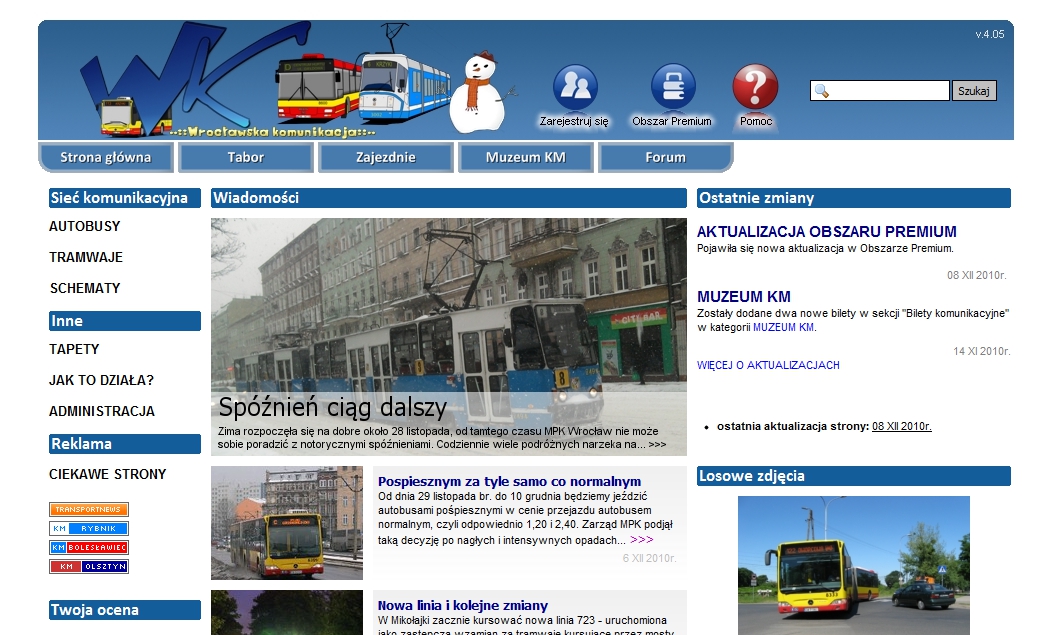
Task: Focus the search input field
Action: pos(880,90)
